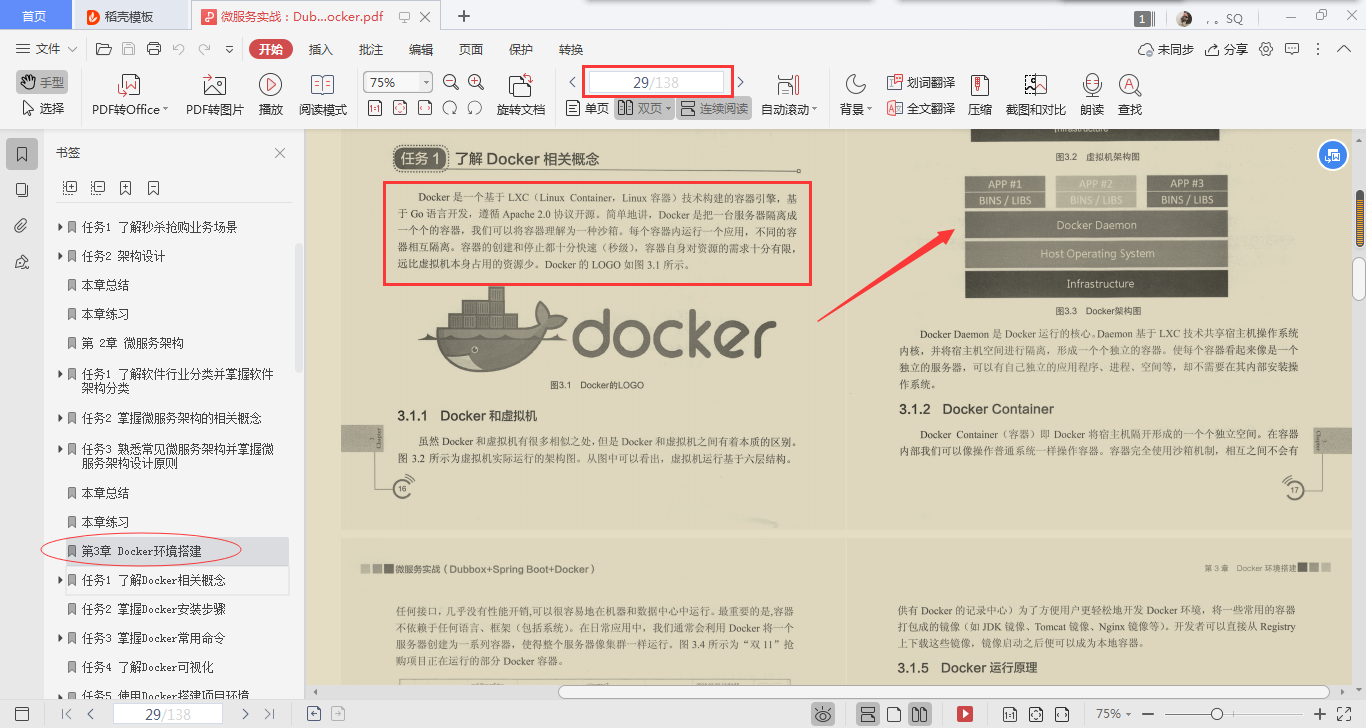Screen dimensions: 1366x728
Task: Click the open file folder icon
Action: [x=103, y=49]
